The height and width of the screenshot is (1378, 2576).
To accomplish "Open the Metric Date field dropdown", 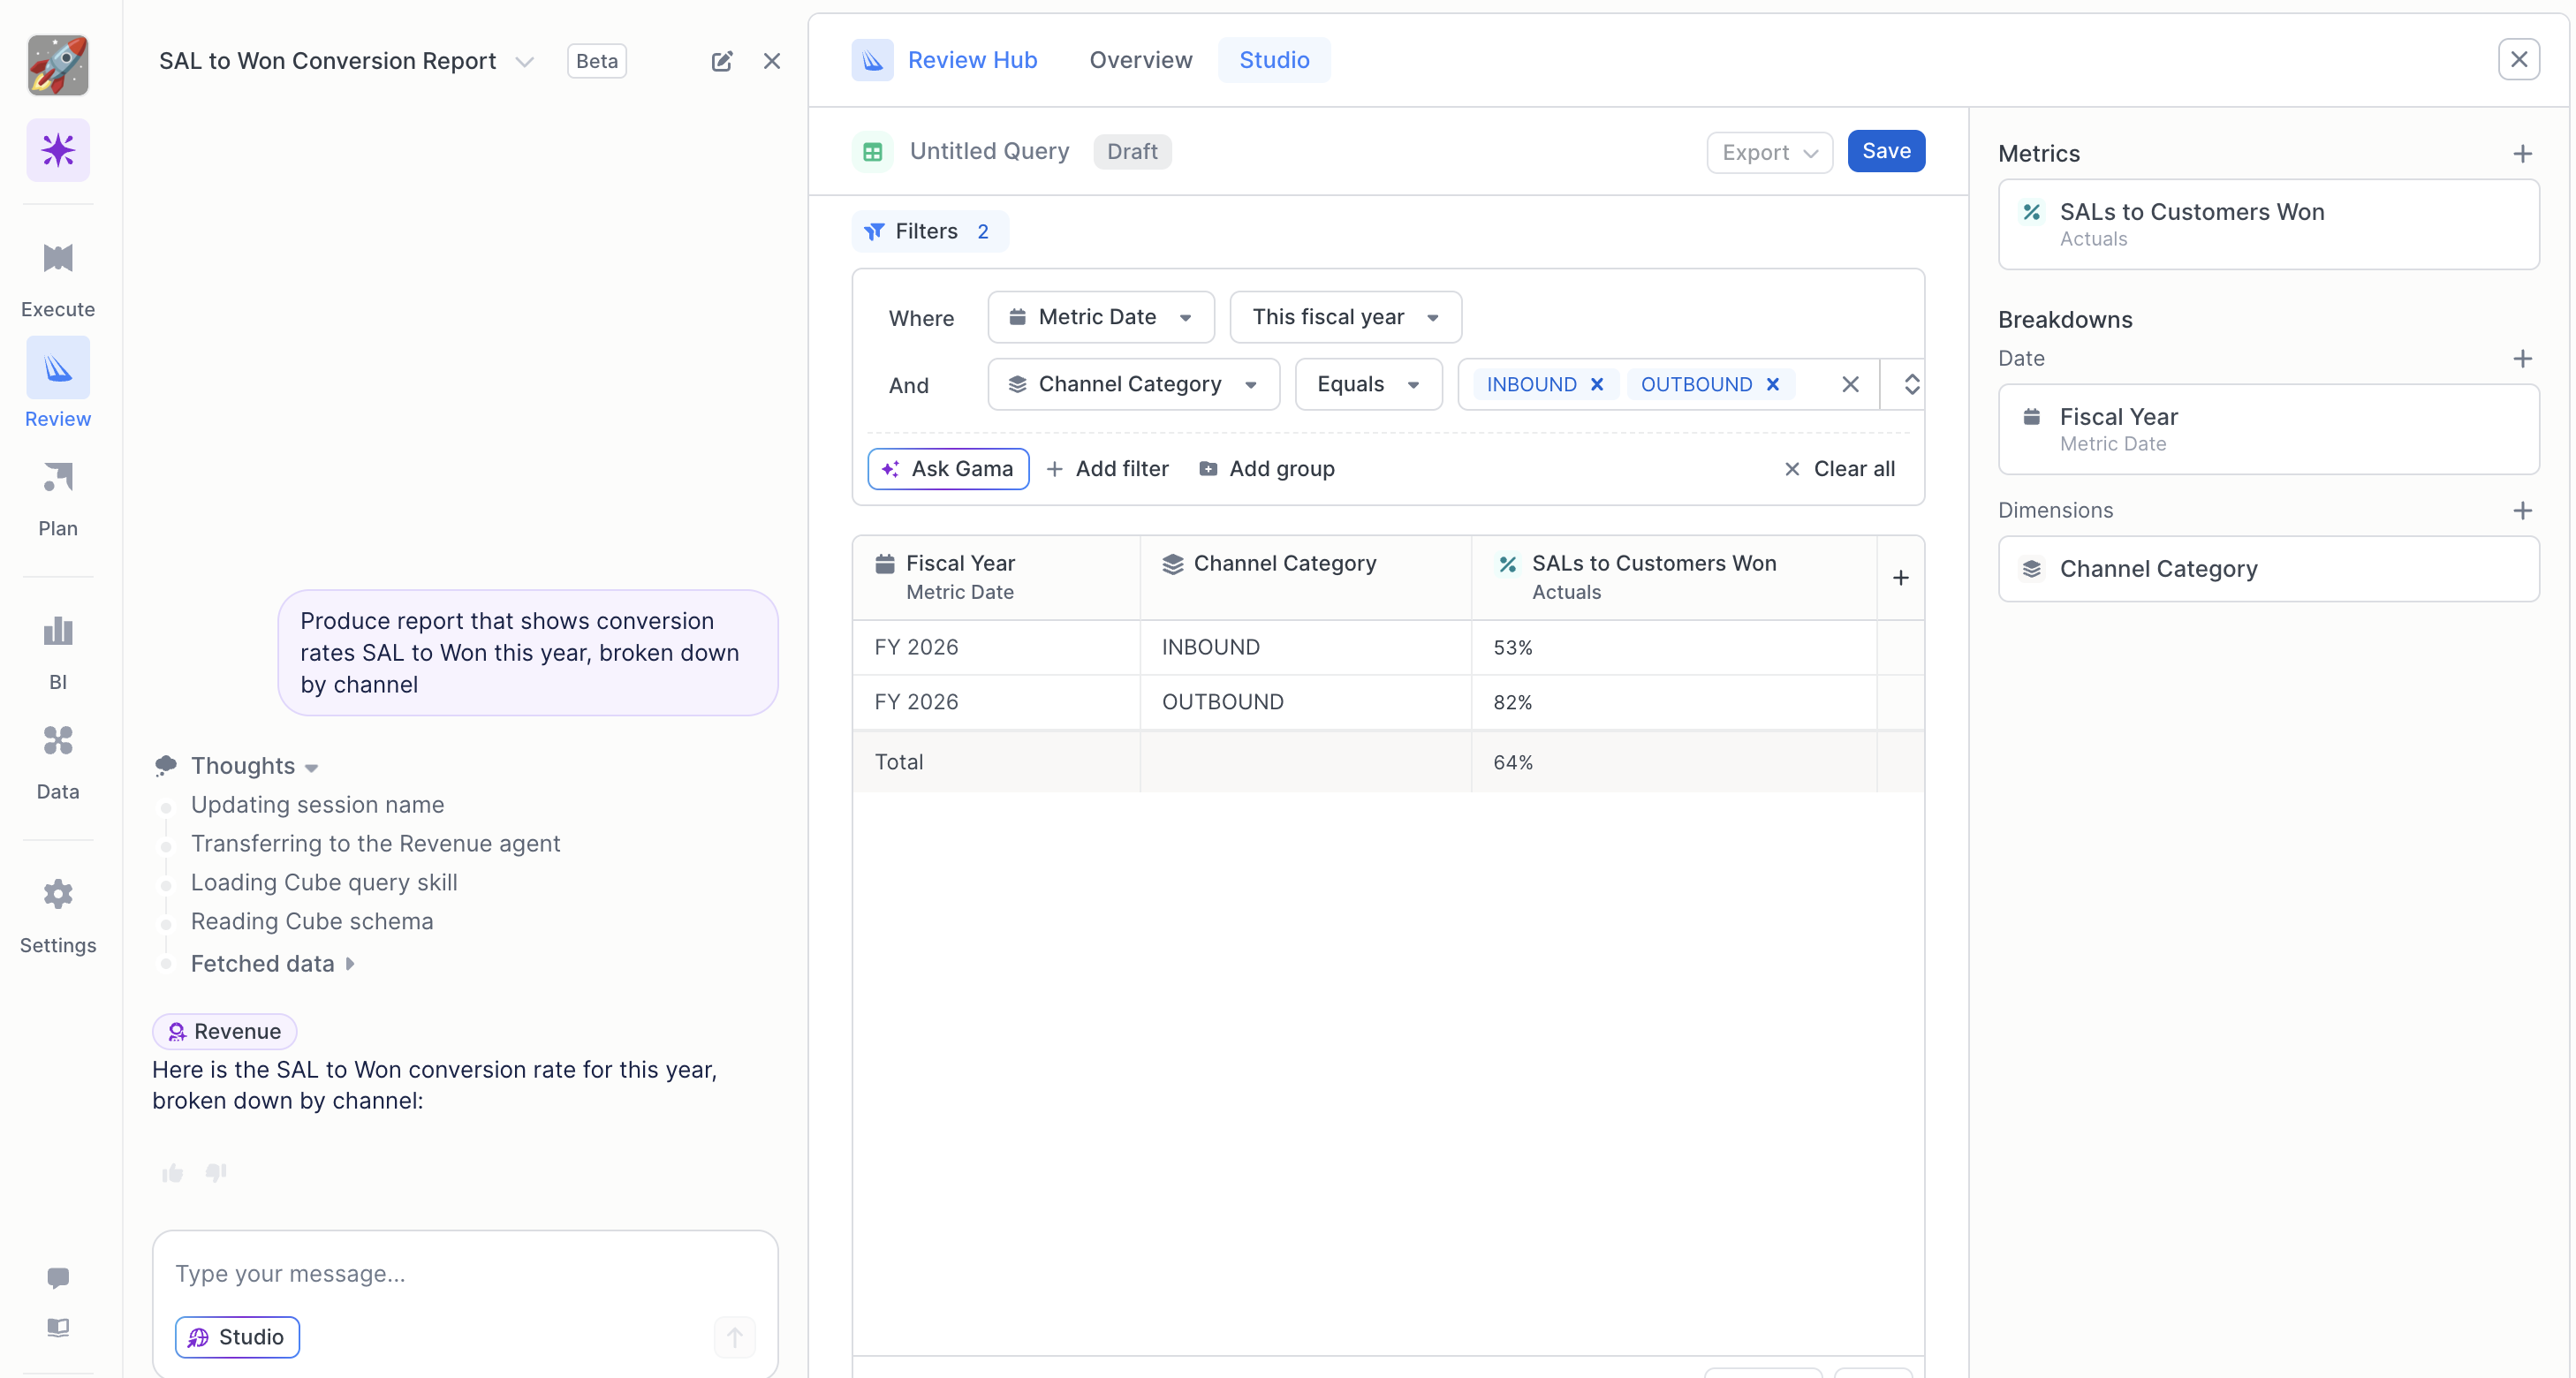I will coord(1101,317).
